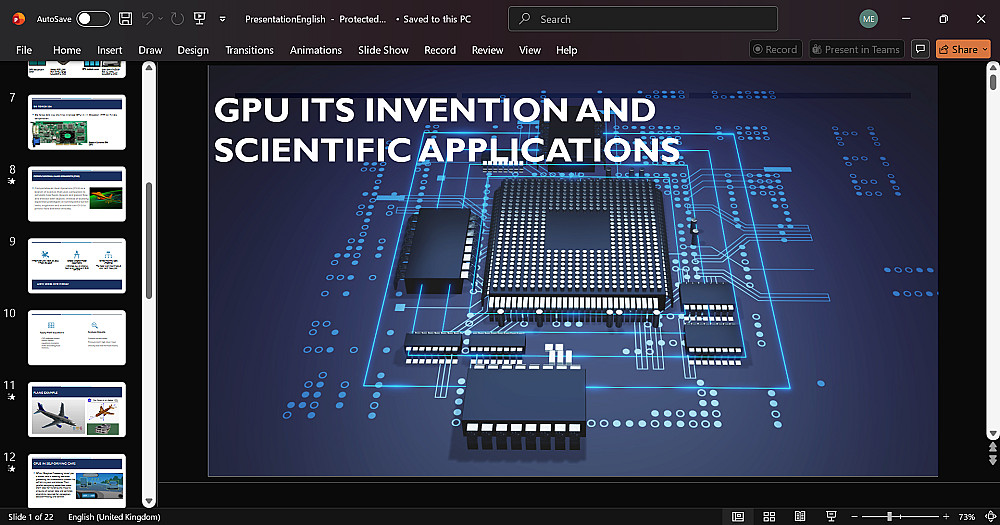Click the Record button at top right

[x=776, y=49]
